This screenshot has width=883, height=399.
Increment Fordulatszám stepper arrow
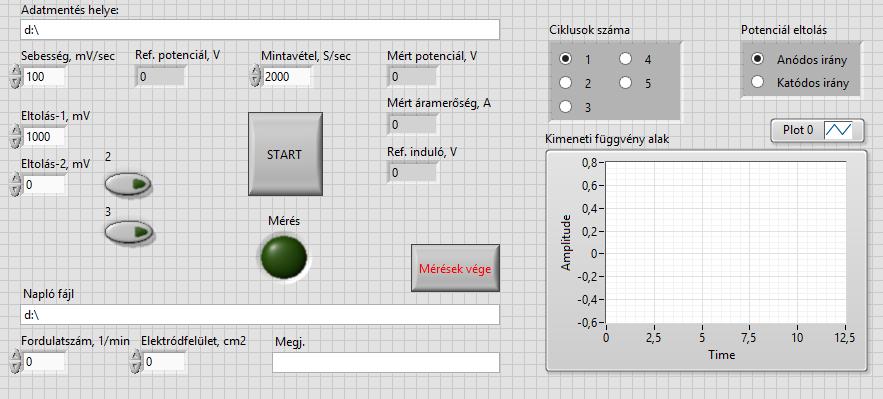click(x=16, y=356)
